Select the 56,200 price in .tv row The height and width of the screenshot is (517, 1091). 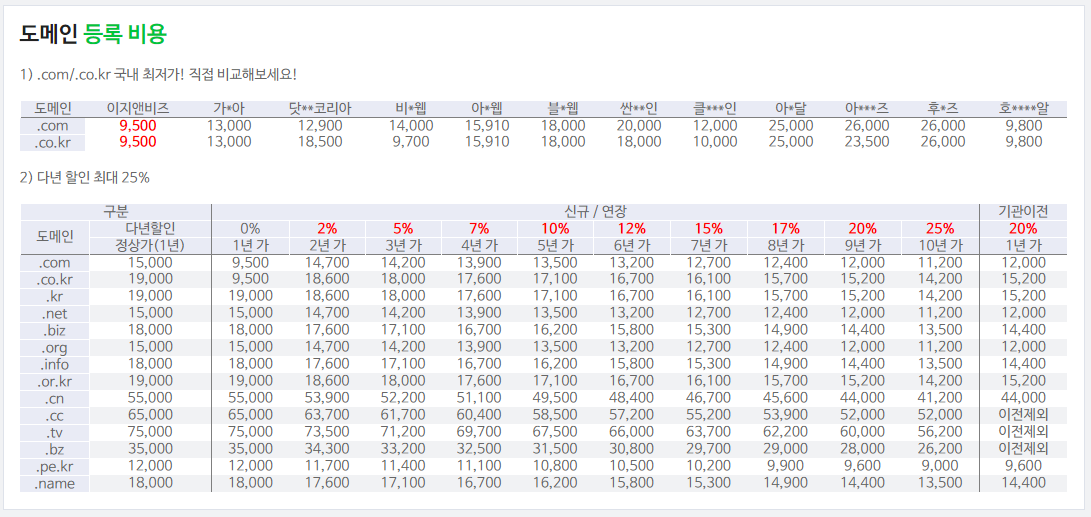pos(940,432)
